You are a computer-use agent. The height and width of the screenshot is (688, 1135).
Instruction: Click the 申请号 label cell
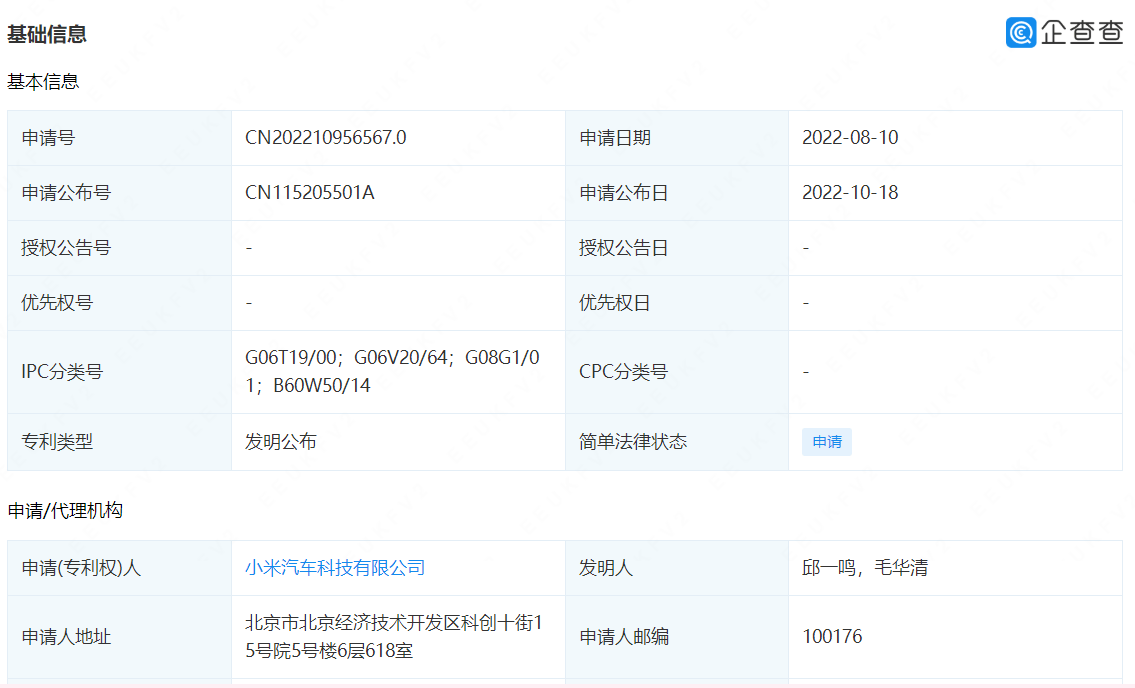(119, 138)
